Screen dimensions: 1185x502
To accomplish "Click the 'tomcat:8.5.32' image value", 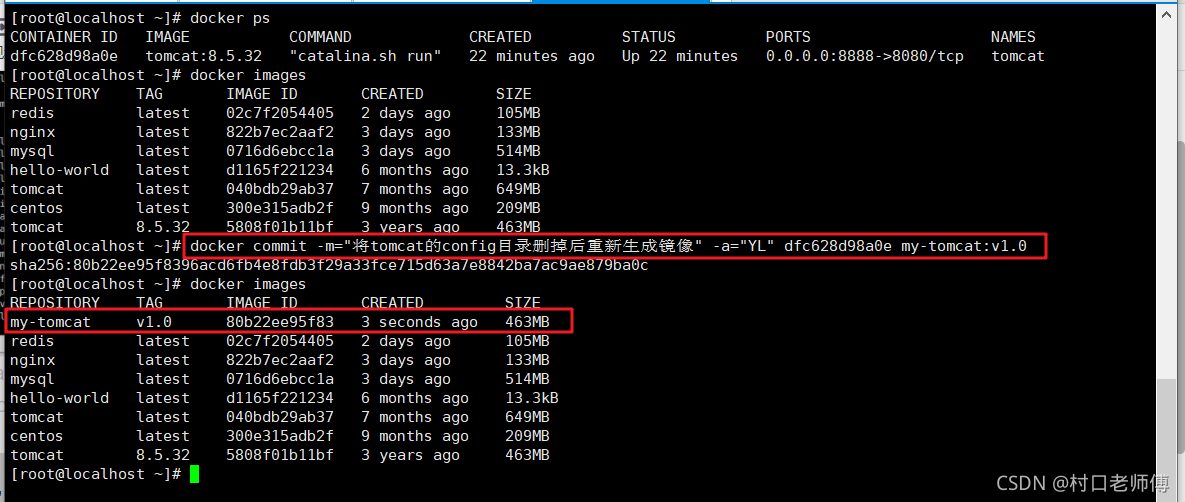I will pyautogui.click(x=203, y=56).
